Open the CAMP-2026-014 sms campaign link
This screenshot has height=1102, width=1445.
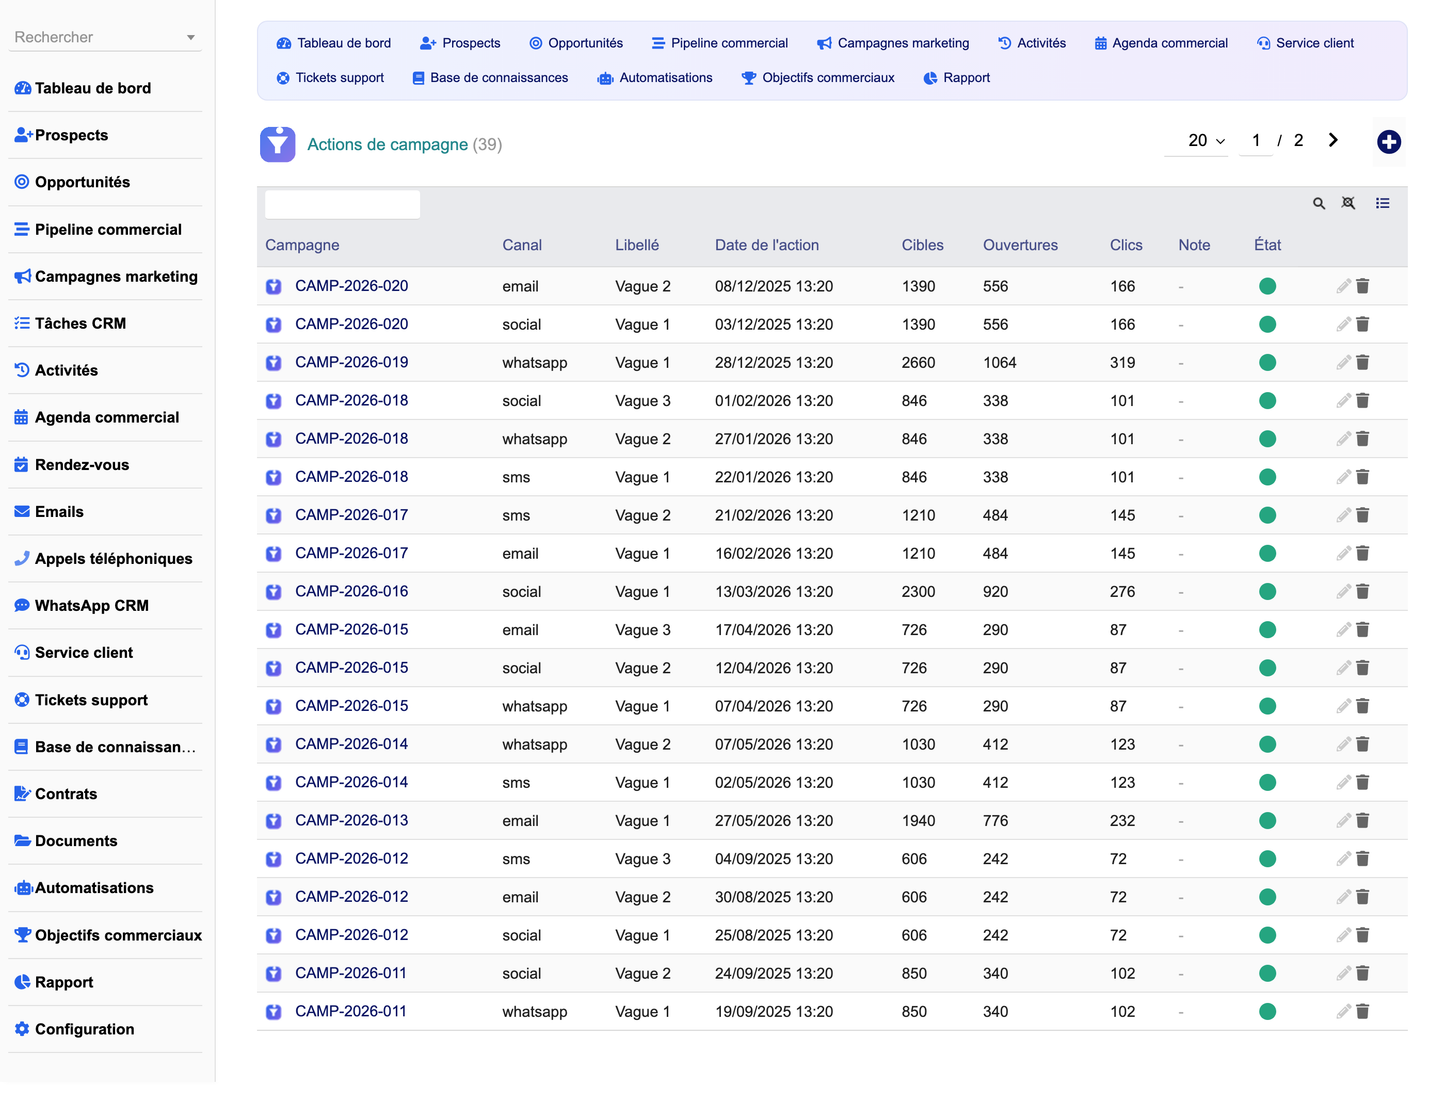pyautogui.click(x=351, y=783)
